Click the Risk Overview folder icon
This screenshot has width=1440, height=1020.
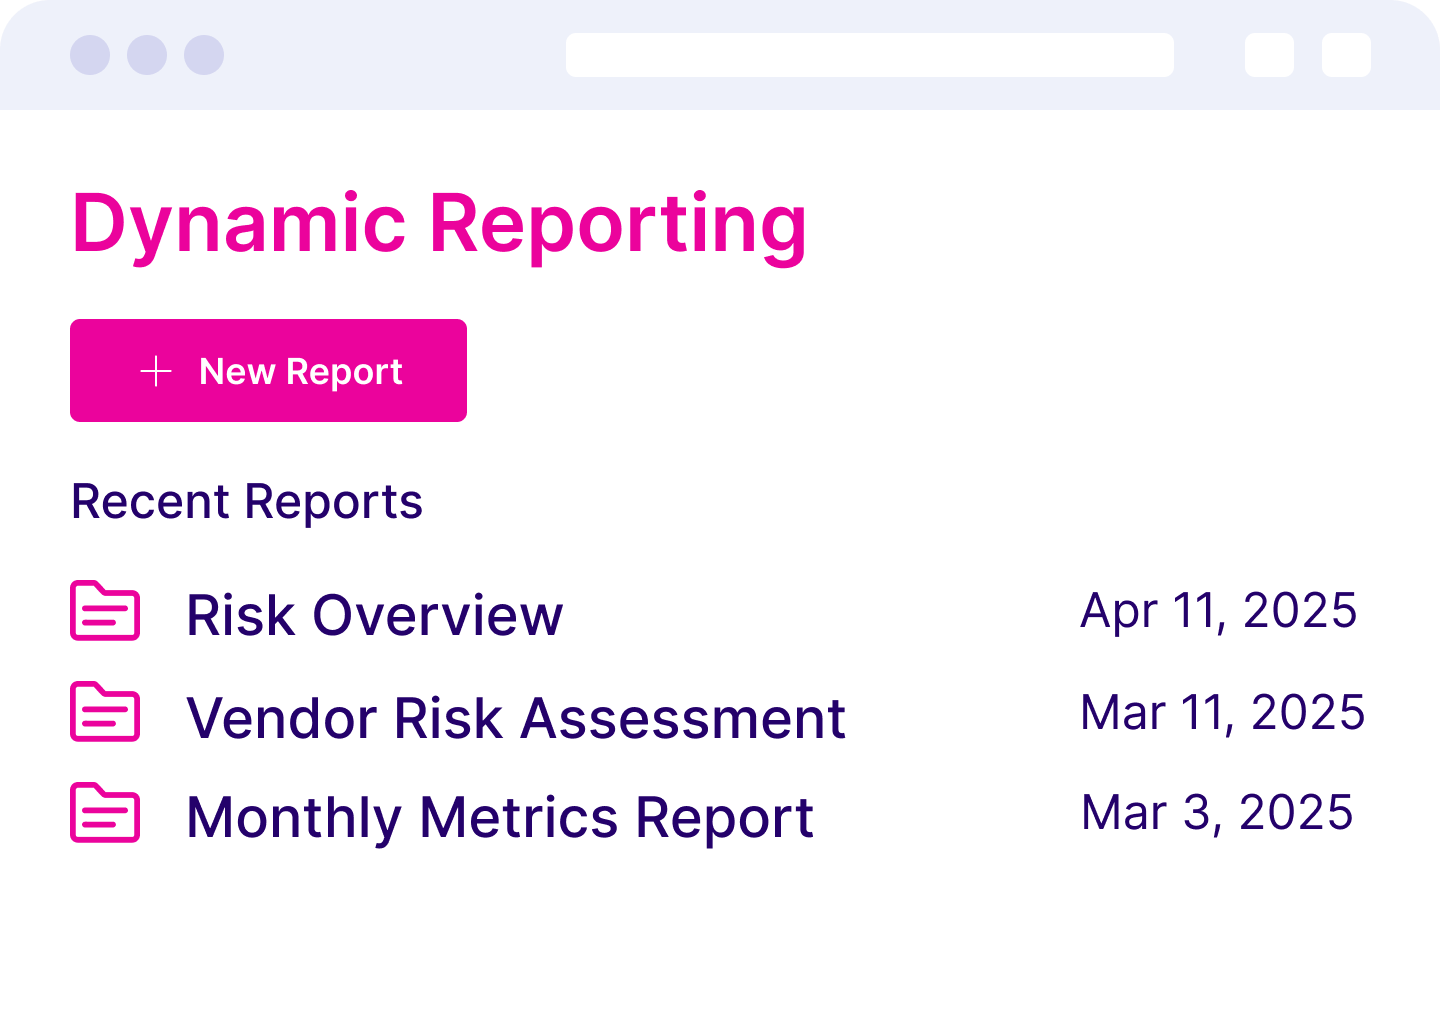click(104, 614)
